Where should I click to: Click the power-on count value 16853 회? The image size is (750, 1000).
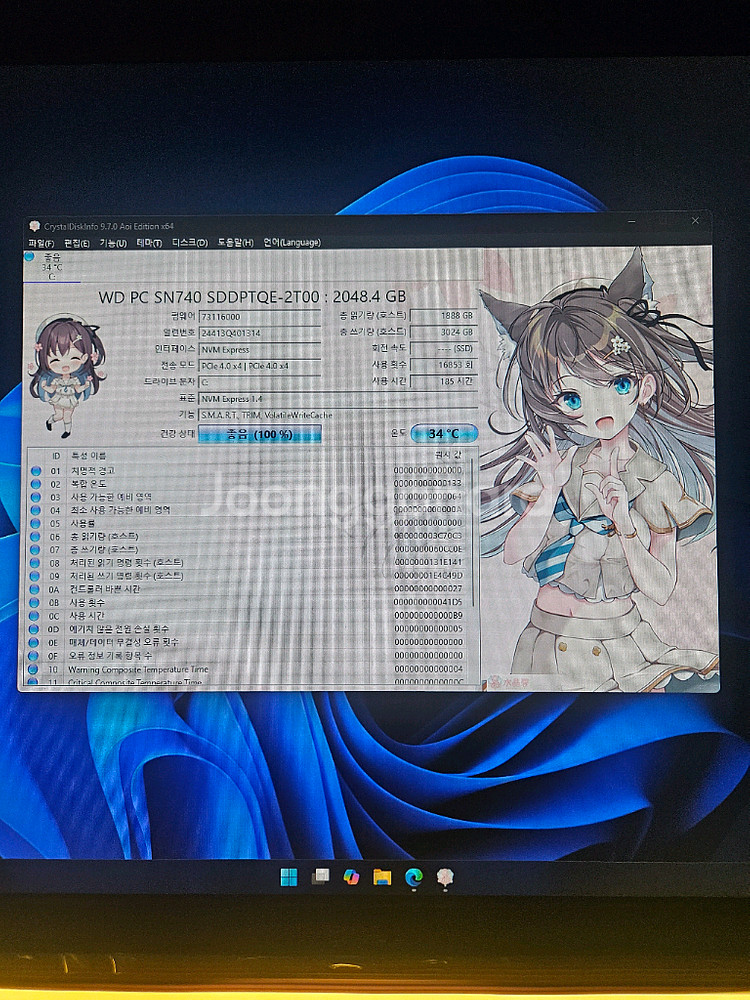coord(443,365)
